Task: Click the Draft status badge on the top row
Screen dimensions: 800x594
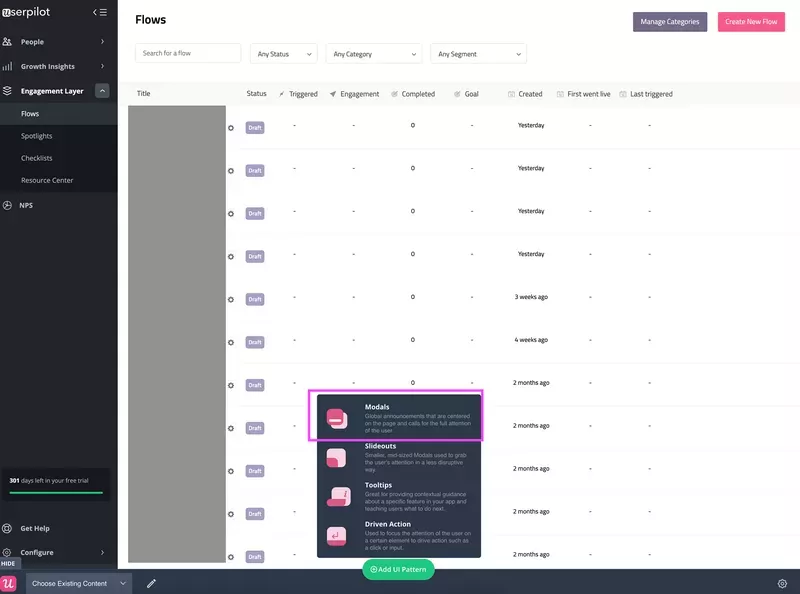Action: point(254,127)
